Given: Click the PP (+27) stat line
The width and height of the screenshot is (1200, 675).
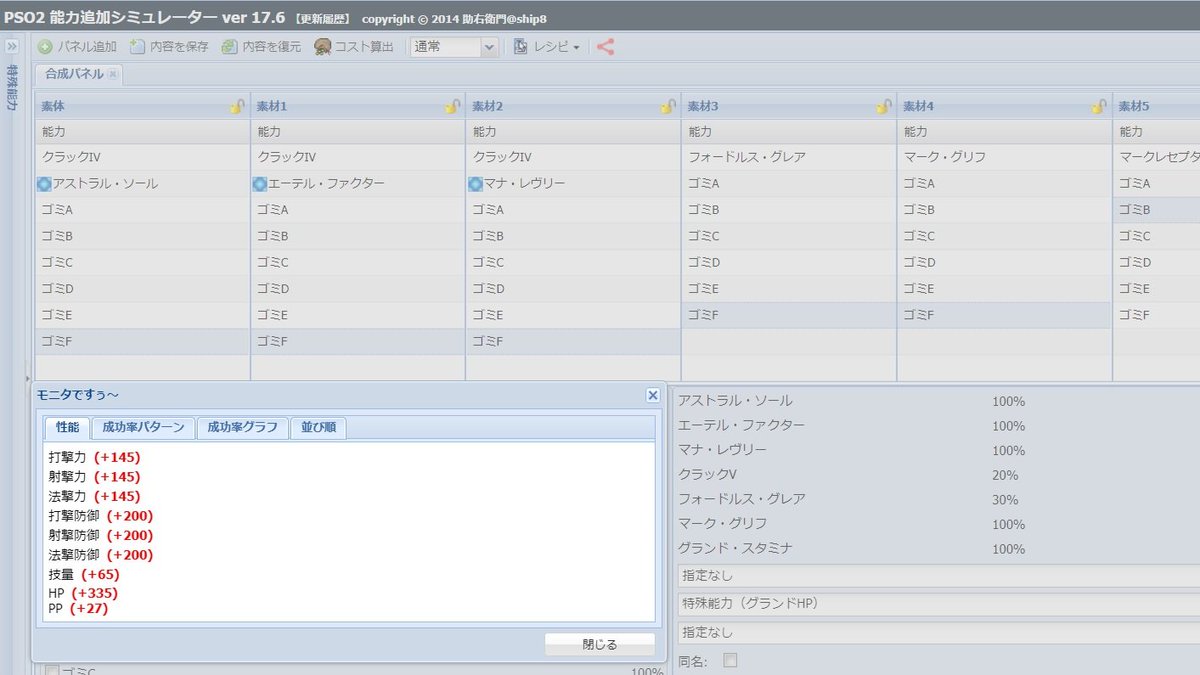Looking at the screenshot, I should click(78, 608).
